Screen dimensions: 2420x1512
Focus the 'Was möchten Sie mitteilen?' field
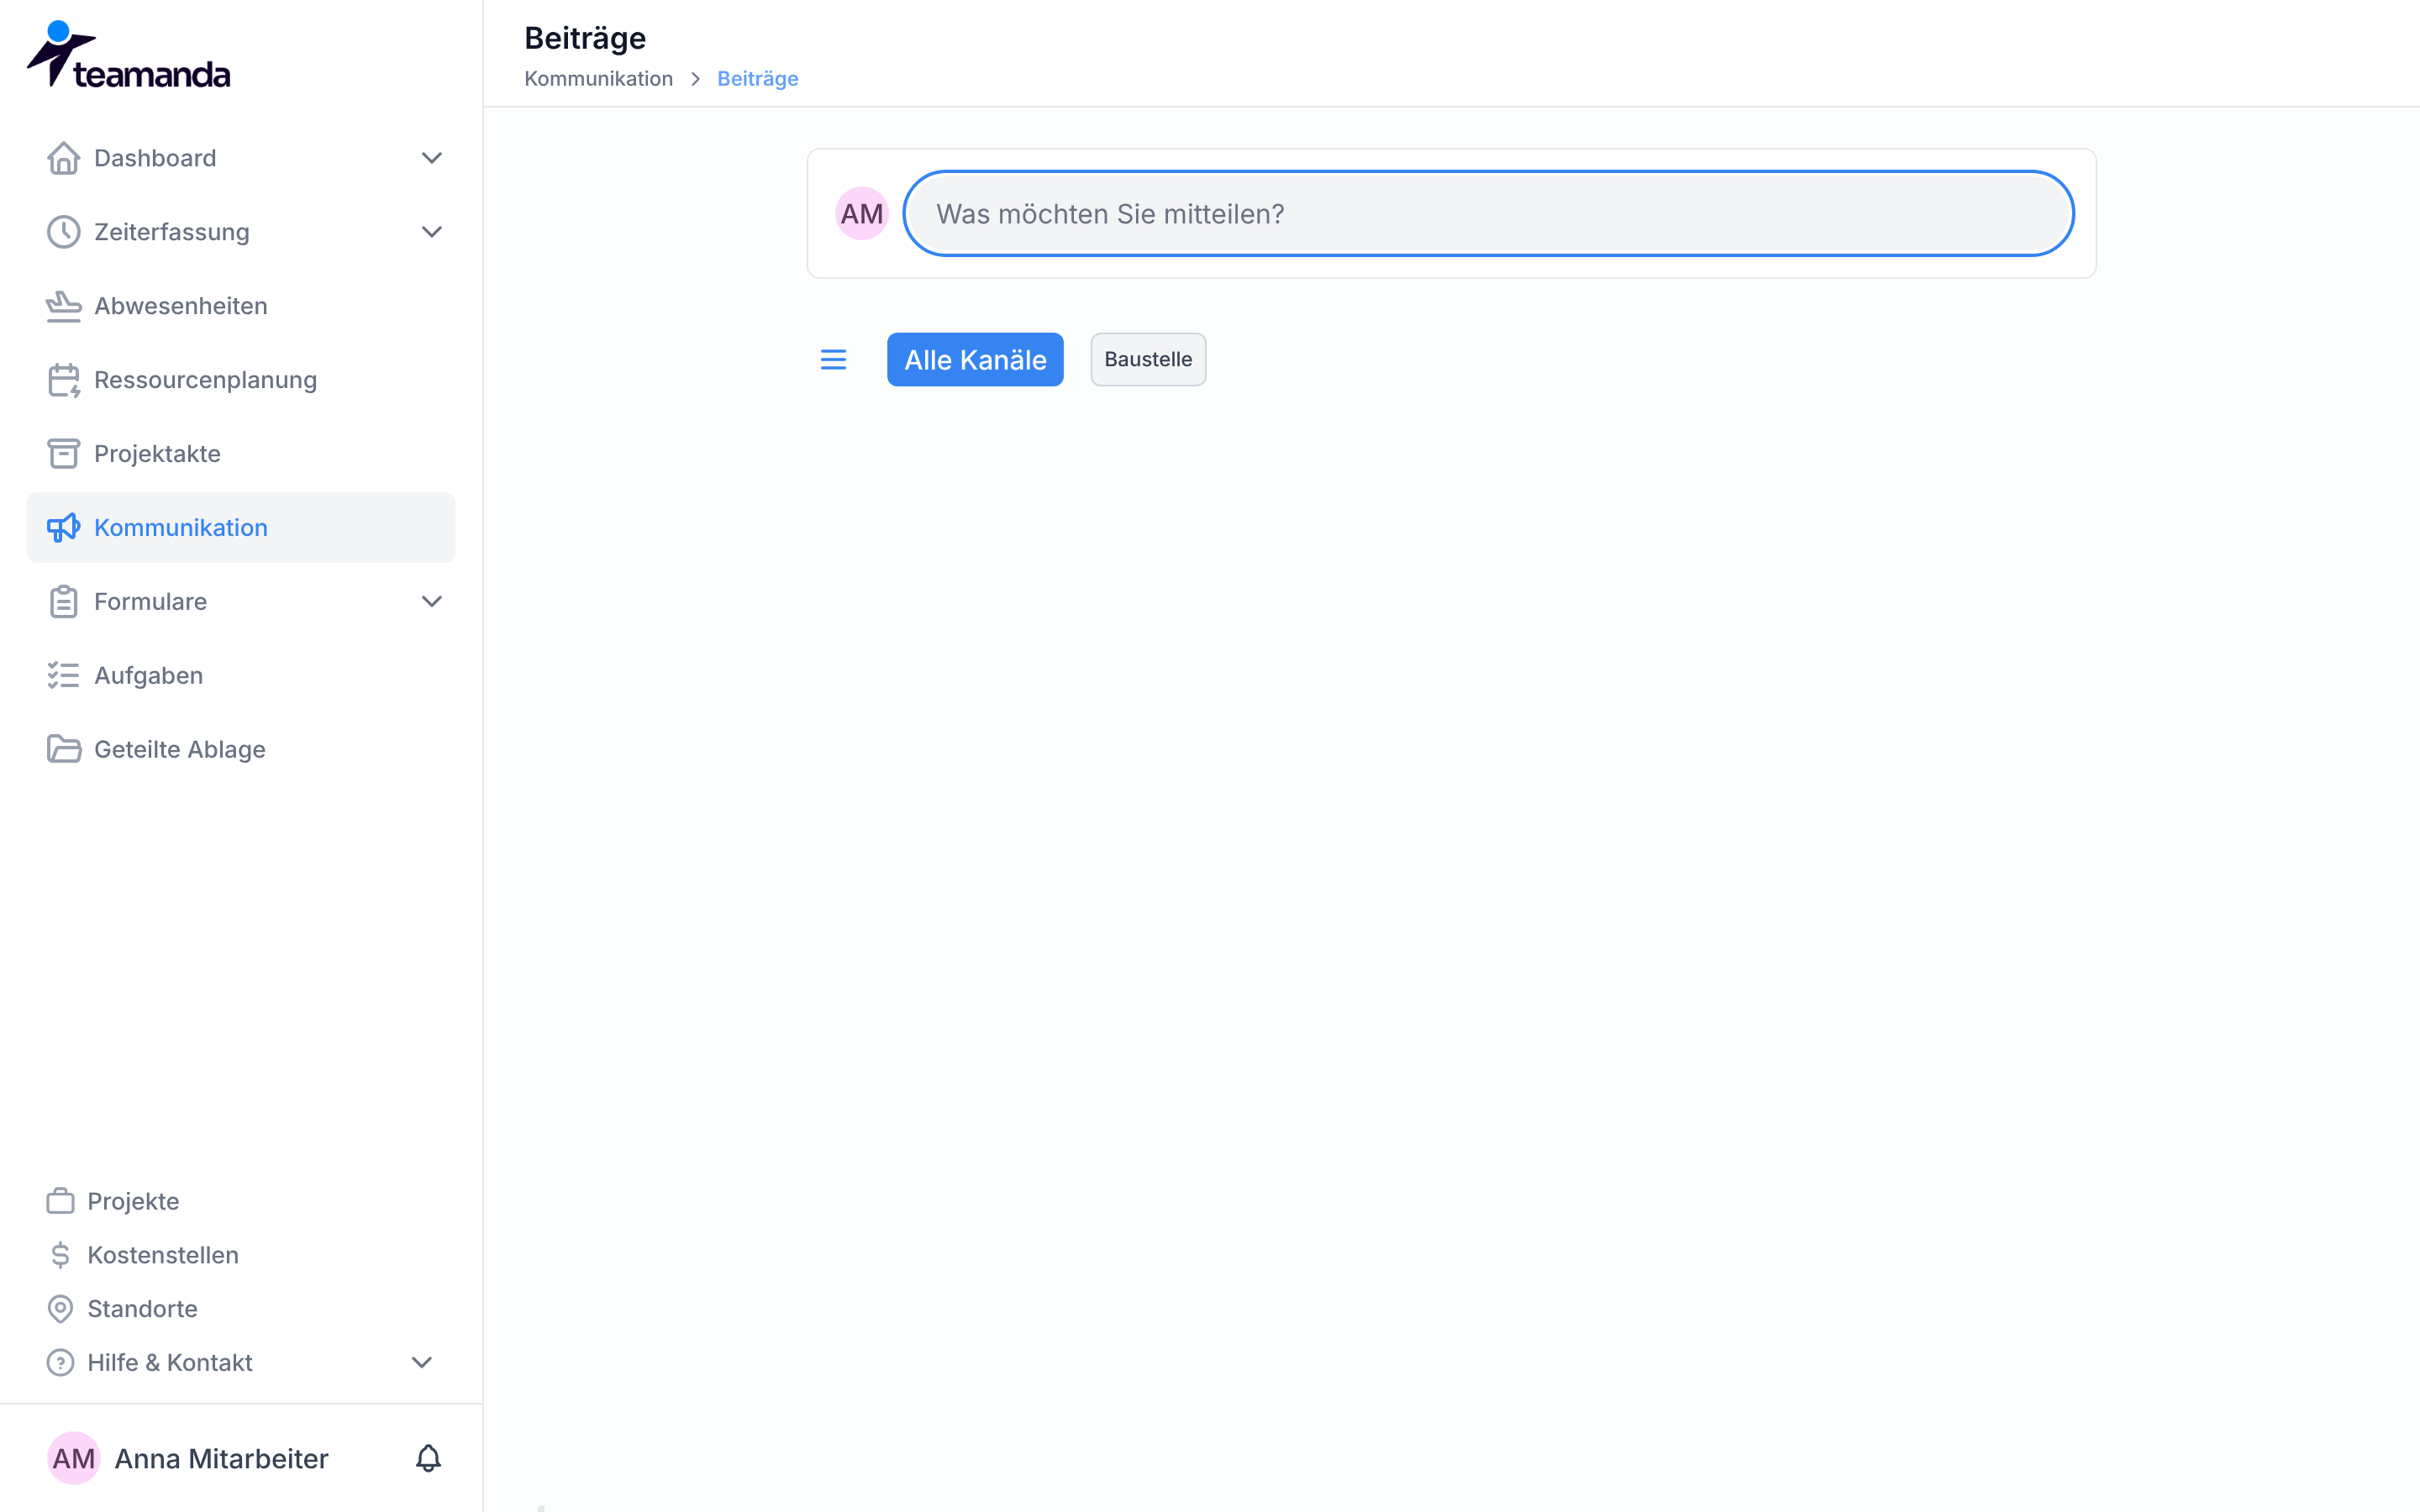pos(1488,214)
